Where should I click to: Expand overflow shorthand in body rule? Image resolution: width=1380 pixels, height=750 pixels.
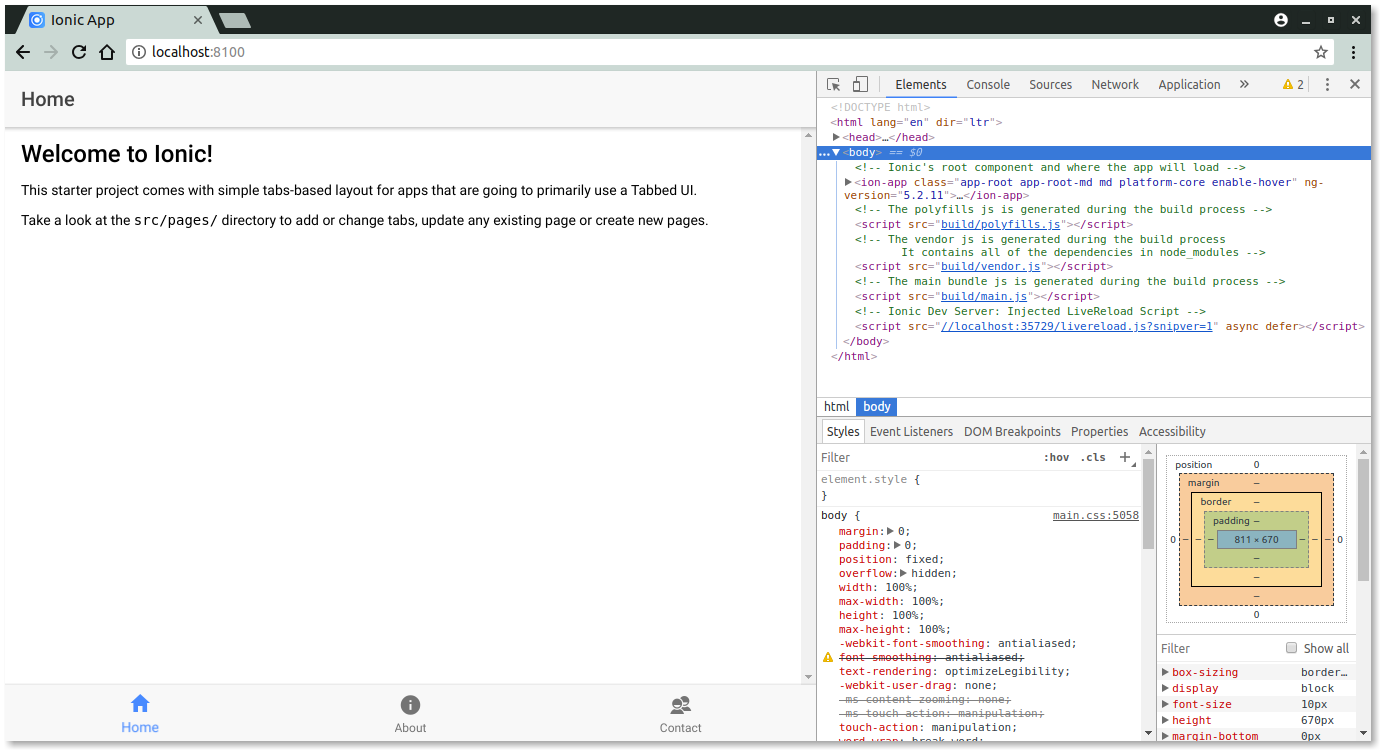click(905, 573)
